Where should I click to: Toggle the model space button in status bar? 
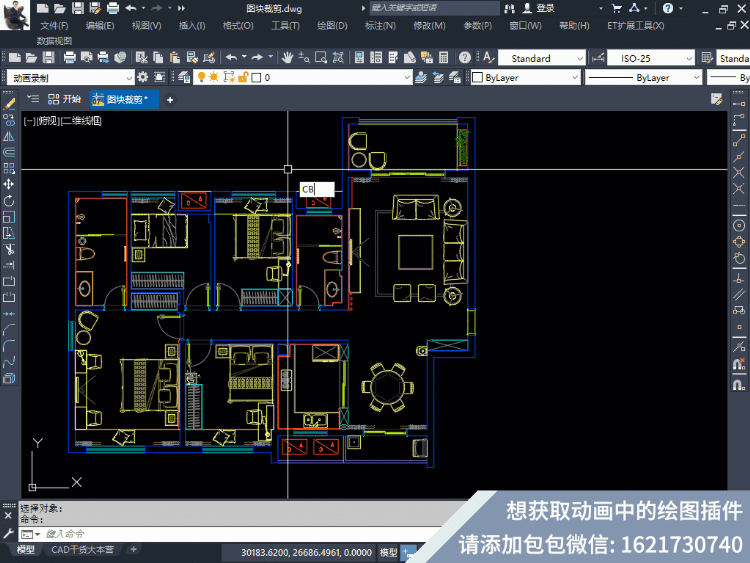click(x=388, y=552)
